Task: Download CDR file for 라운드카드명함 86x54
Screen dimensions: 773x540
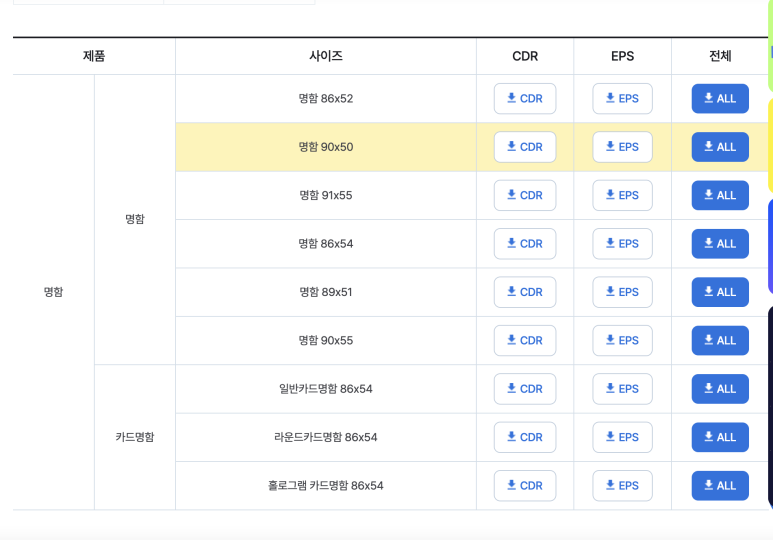Action: pyautogui.click(x=525, y=437)
